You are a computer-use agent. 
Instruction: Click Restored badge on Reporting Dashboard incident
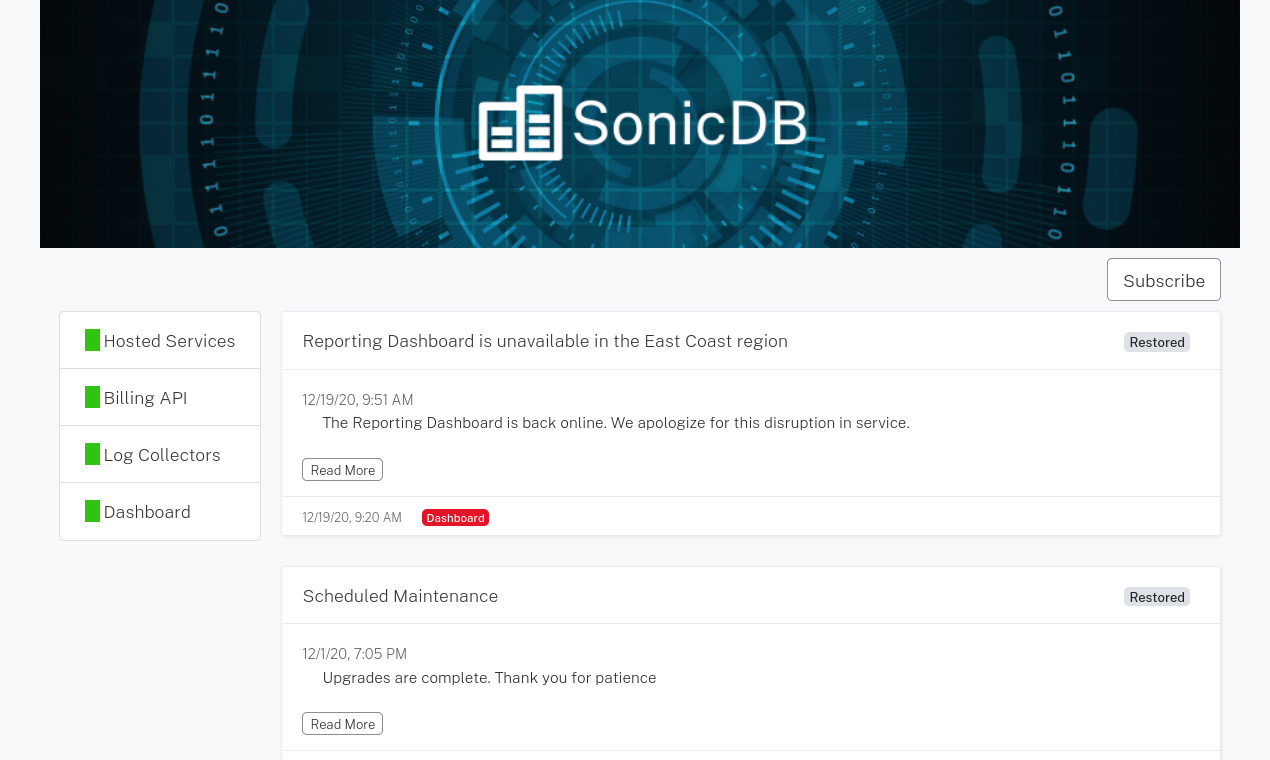[1157, 342]
